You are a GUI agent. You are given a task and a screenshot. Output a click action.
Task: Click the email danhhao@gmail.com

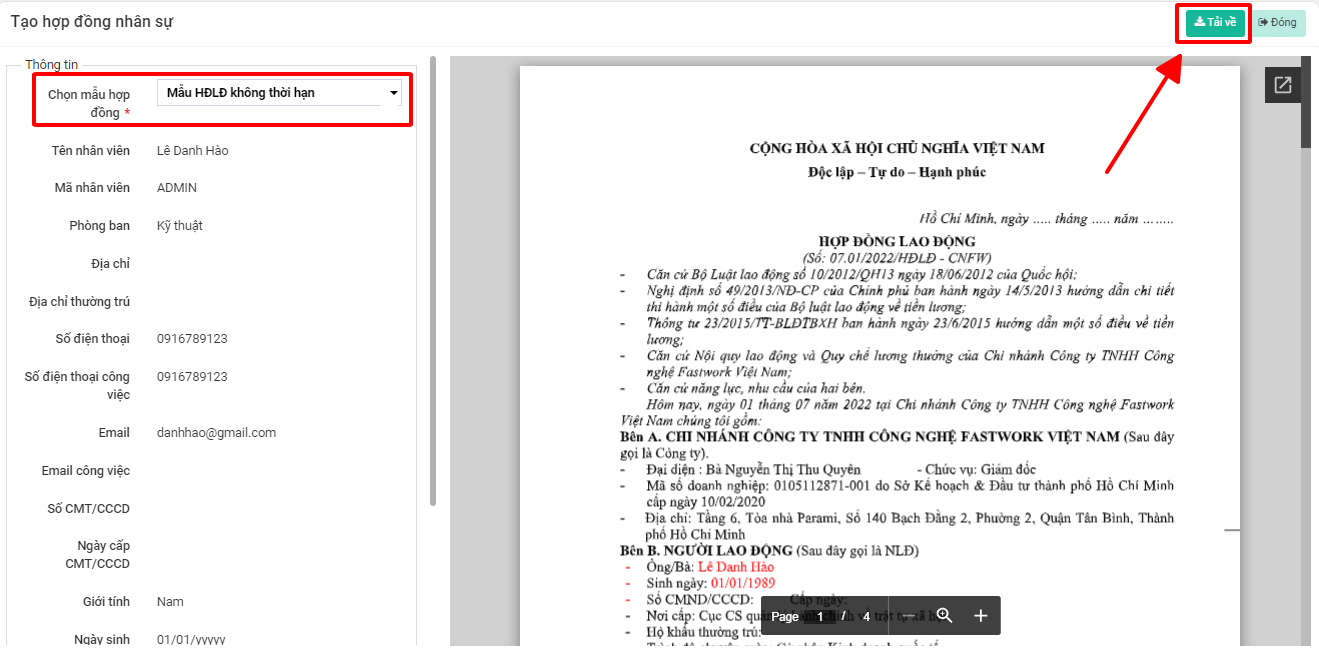point(216,433)
